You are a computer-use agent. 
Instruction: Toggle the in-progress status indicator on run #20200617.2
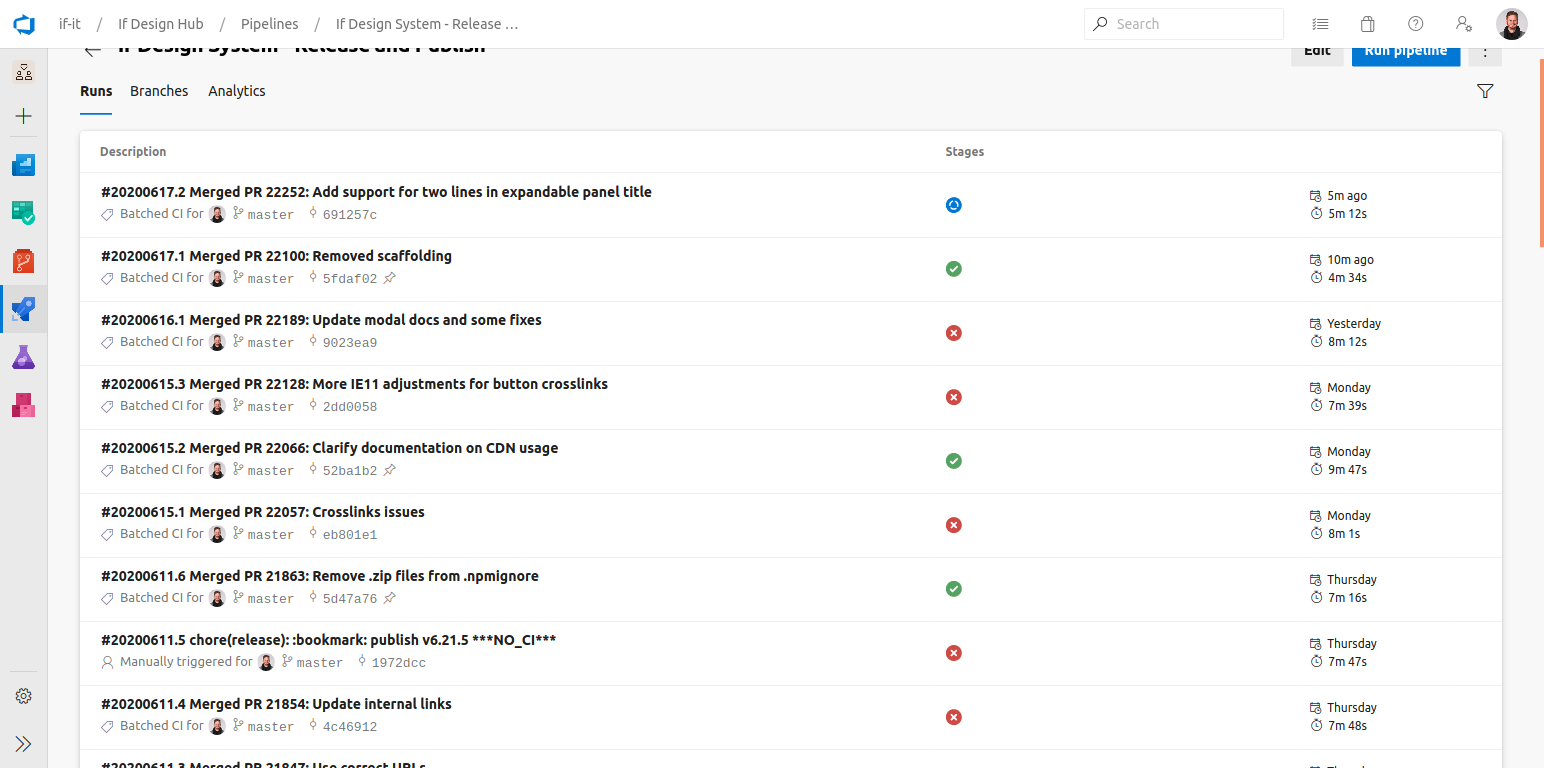point(953,204)
